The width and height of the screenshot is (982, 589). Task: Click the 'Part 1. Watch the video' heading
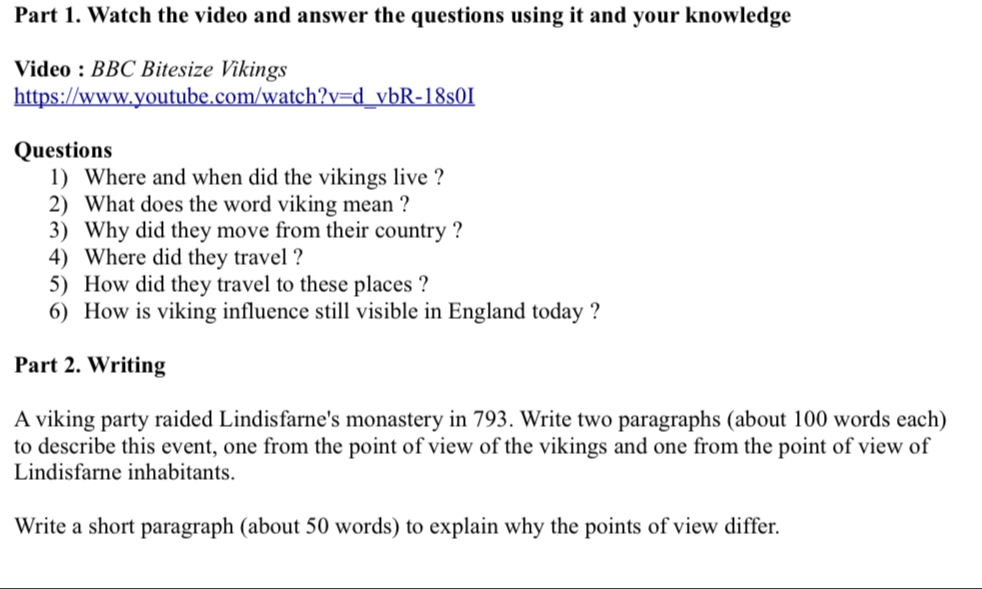pyautogui.click(x=402, y=16)
